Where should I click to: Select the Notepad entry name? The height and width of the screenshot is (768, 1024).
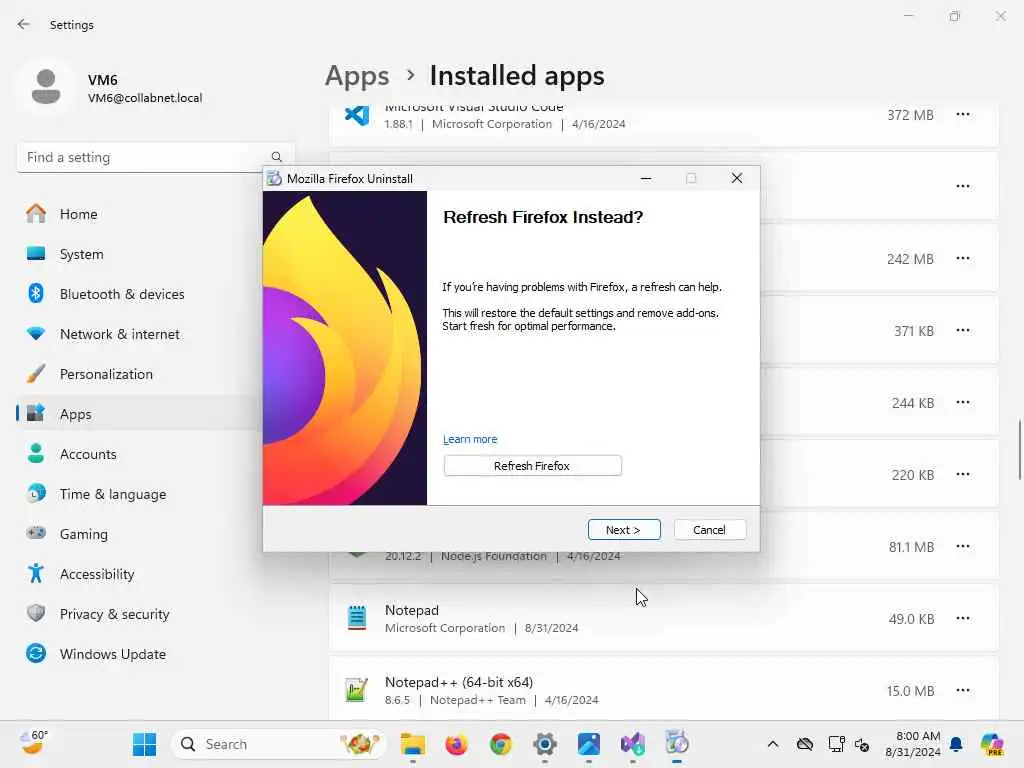[x=411, y=610]
